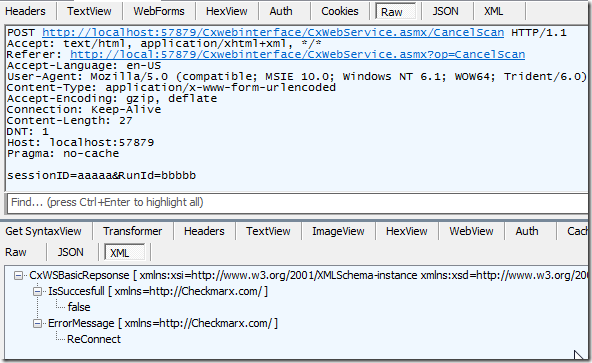The image size is (592, 363).
Task: Select the IsSuccesfull tree node
Action: [x=158, y=291]
